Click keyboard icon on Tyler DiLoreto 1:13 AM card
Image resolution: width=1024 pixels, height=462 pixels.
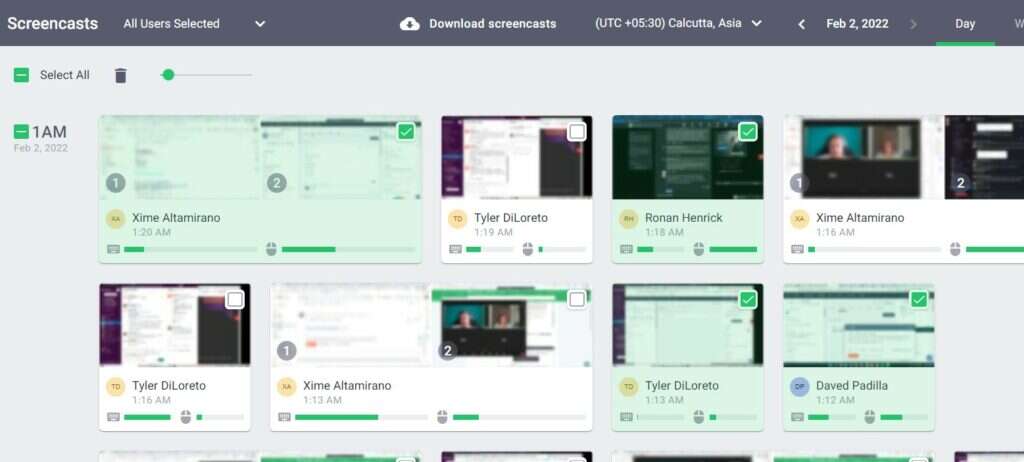tap(627, 417)
